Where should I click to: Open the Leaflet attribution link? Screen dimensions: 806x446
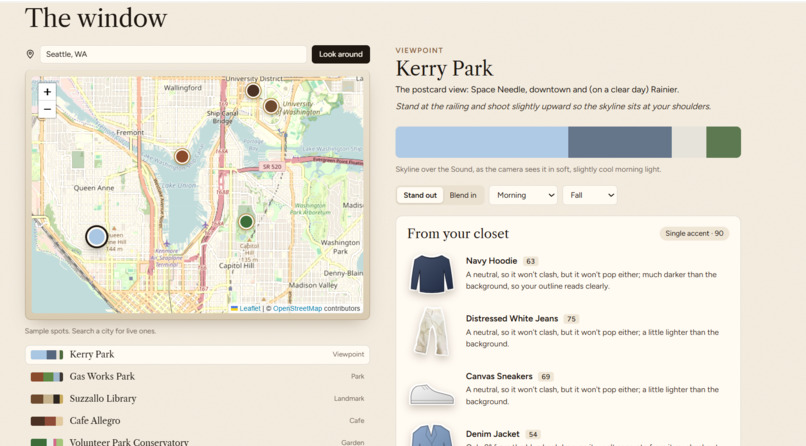click(250, 308)
